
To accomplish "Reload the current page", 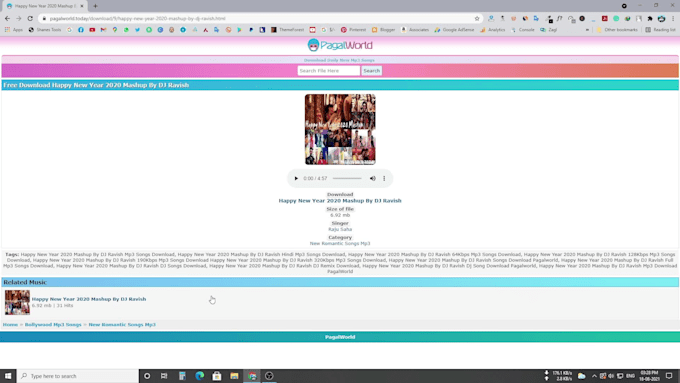I will coord(30,19).
